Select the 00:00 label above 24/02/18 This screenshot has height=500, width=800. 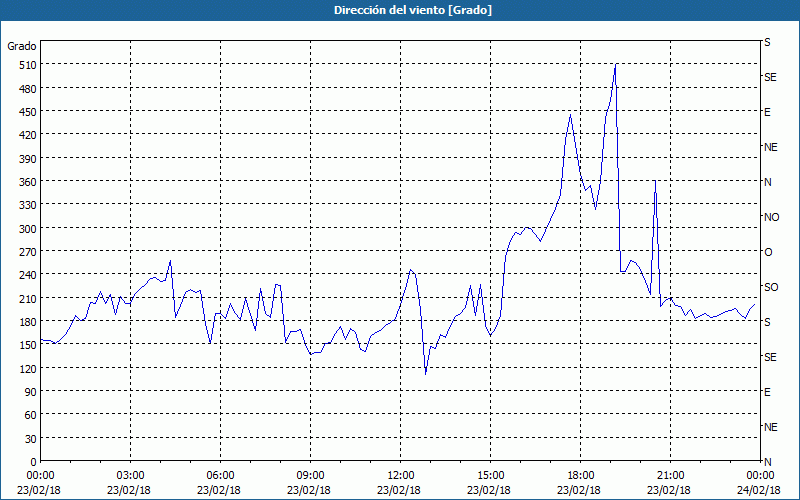pos(760,476)
